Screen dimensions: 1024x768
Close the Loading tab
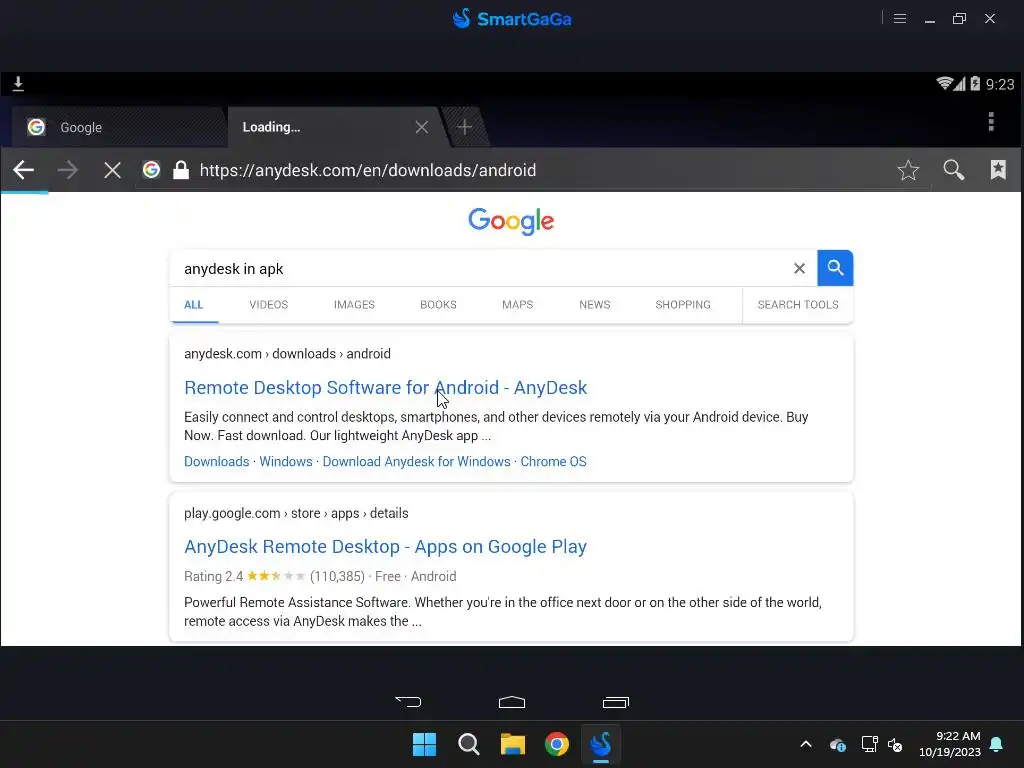[x=422, y=127]
